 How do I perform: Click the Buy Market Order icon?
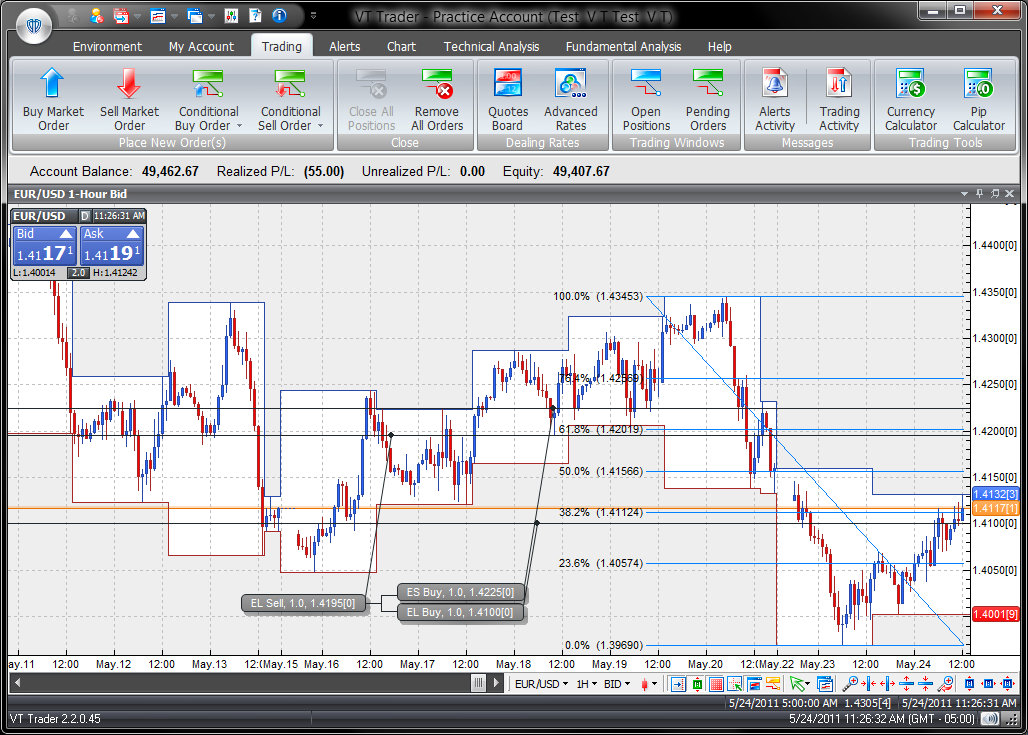[x=53, y=85]
